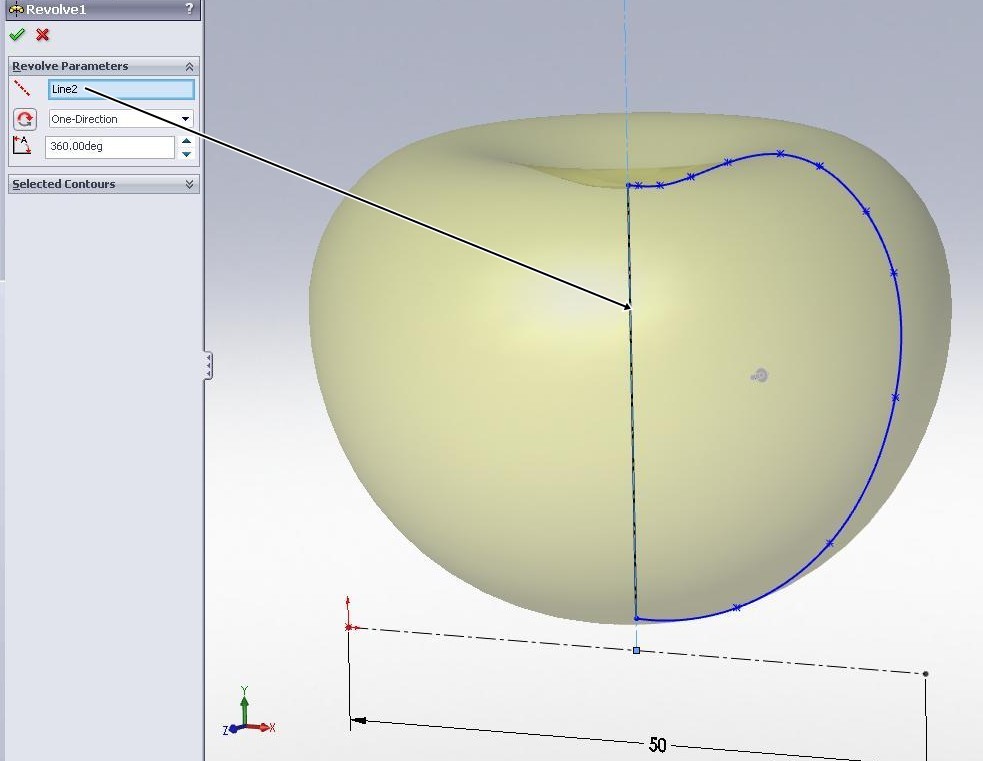Reverse the revolve direction icon button

point(24,119)
